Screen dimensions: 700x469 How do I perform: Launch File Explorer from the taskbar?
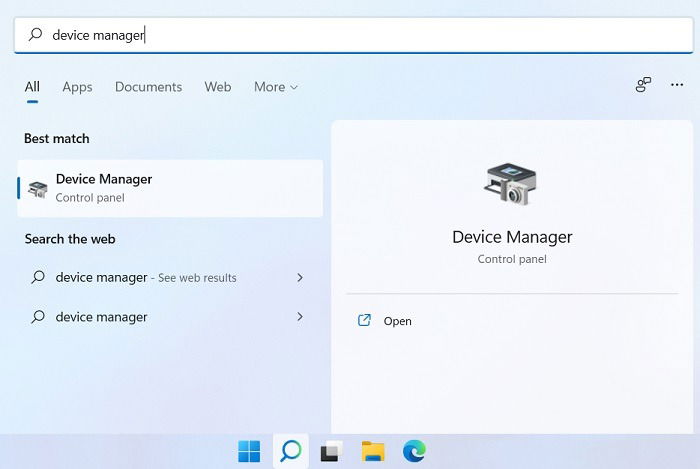coord(373,451)
